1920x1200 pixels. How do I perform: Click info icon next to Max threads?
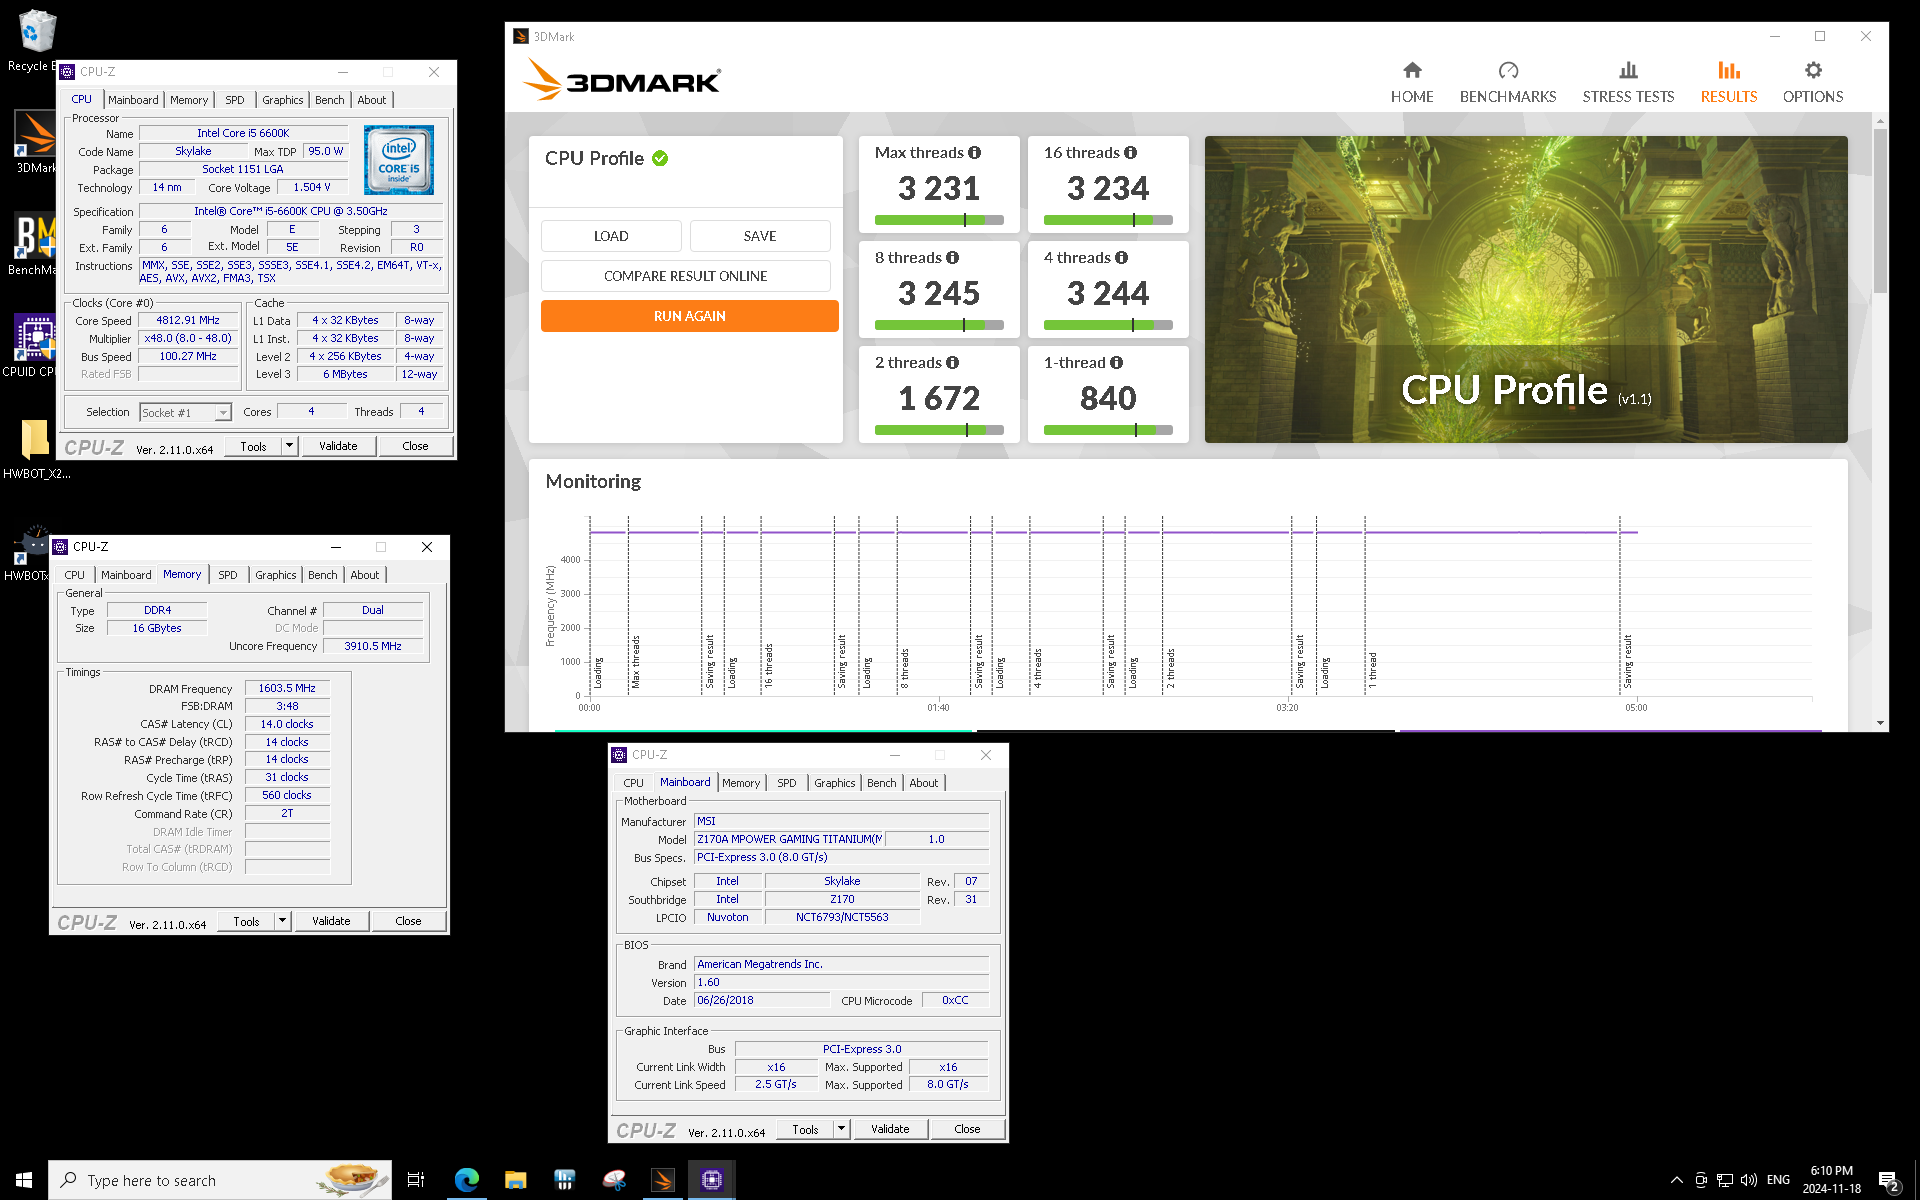click(974, 153)
